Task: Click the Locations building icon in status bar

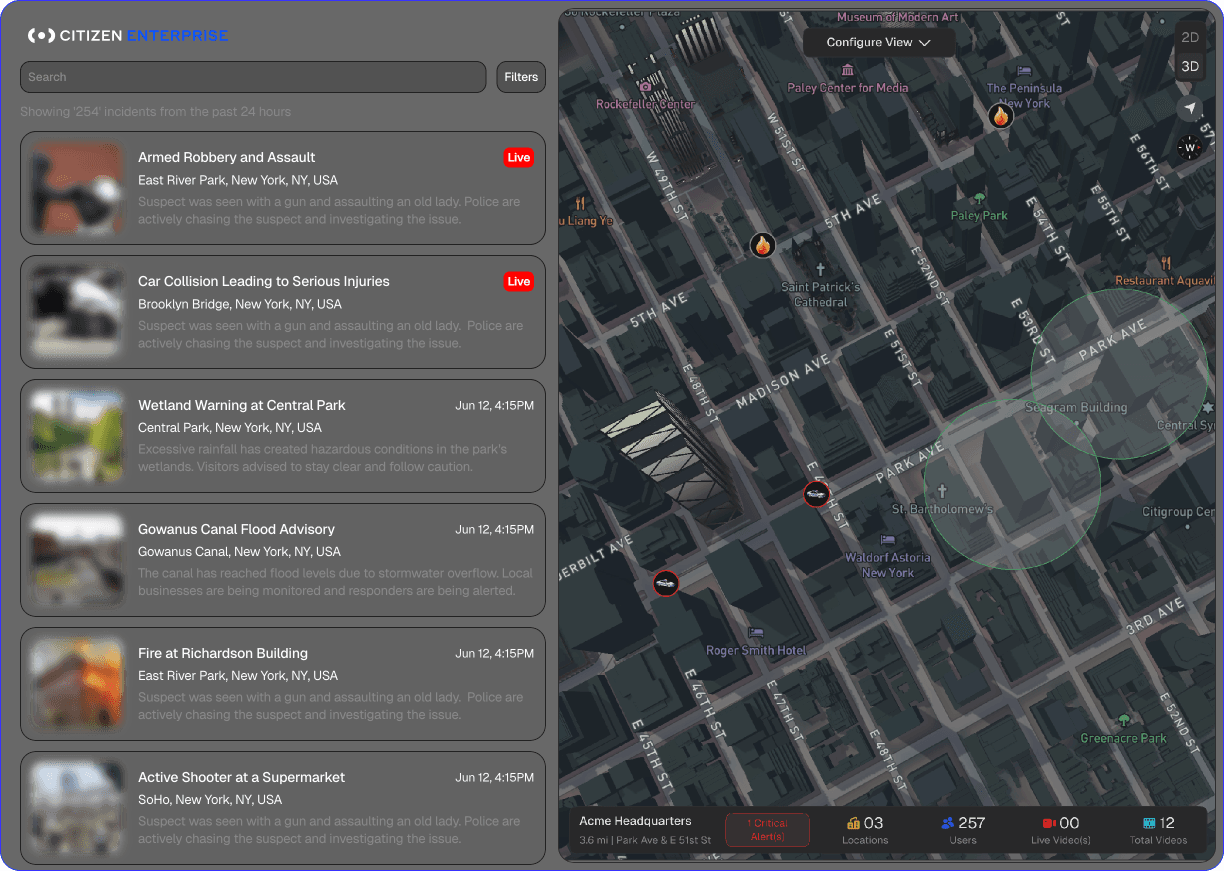Action: point(853,823)
